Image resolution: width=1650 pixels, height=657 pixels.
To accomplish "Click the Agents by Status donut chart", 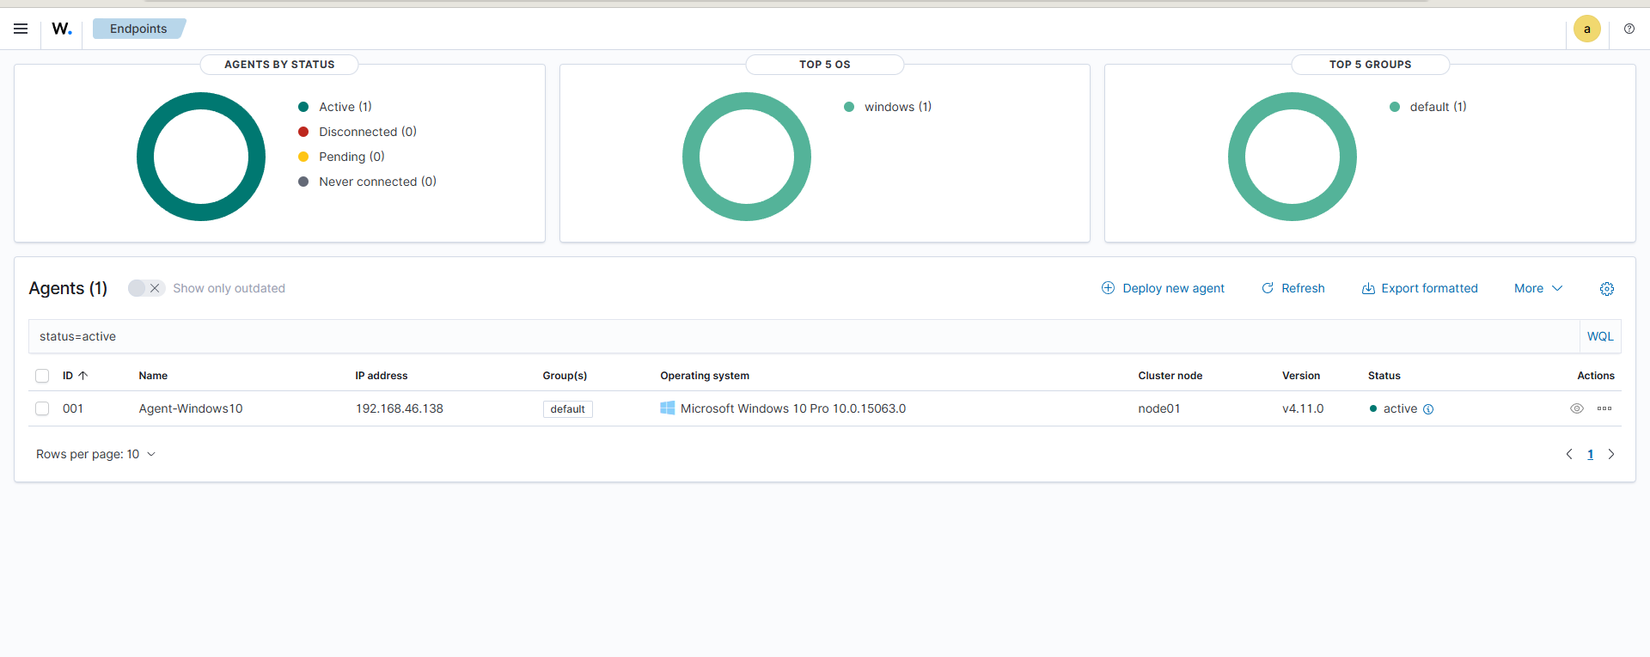I will tap(201, 156).
